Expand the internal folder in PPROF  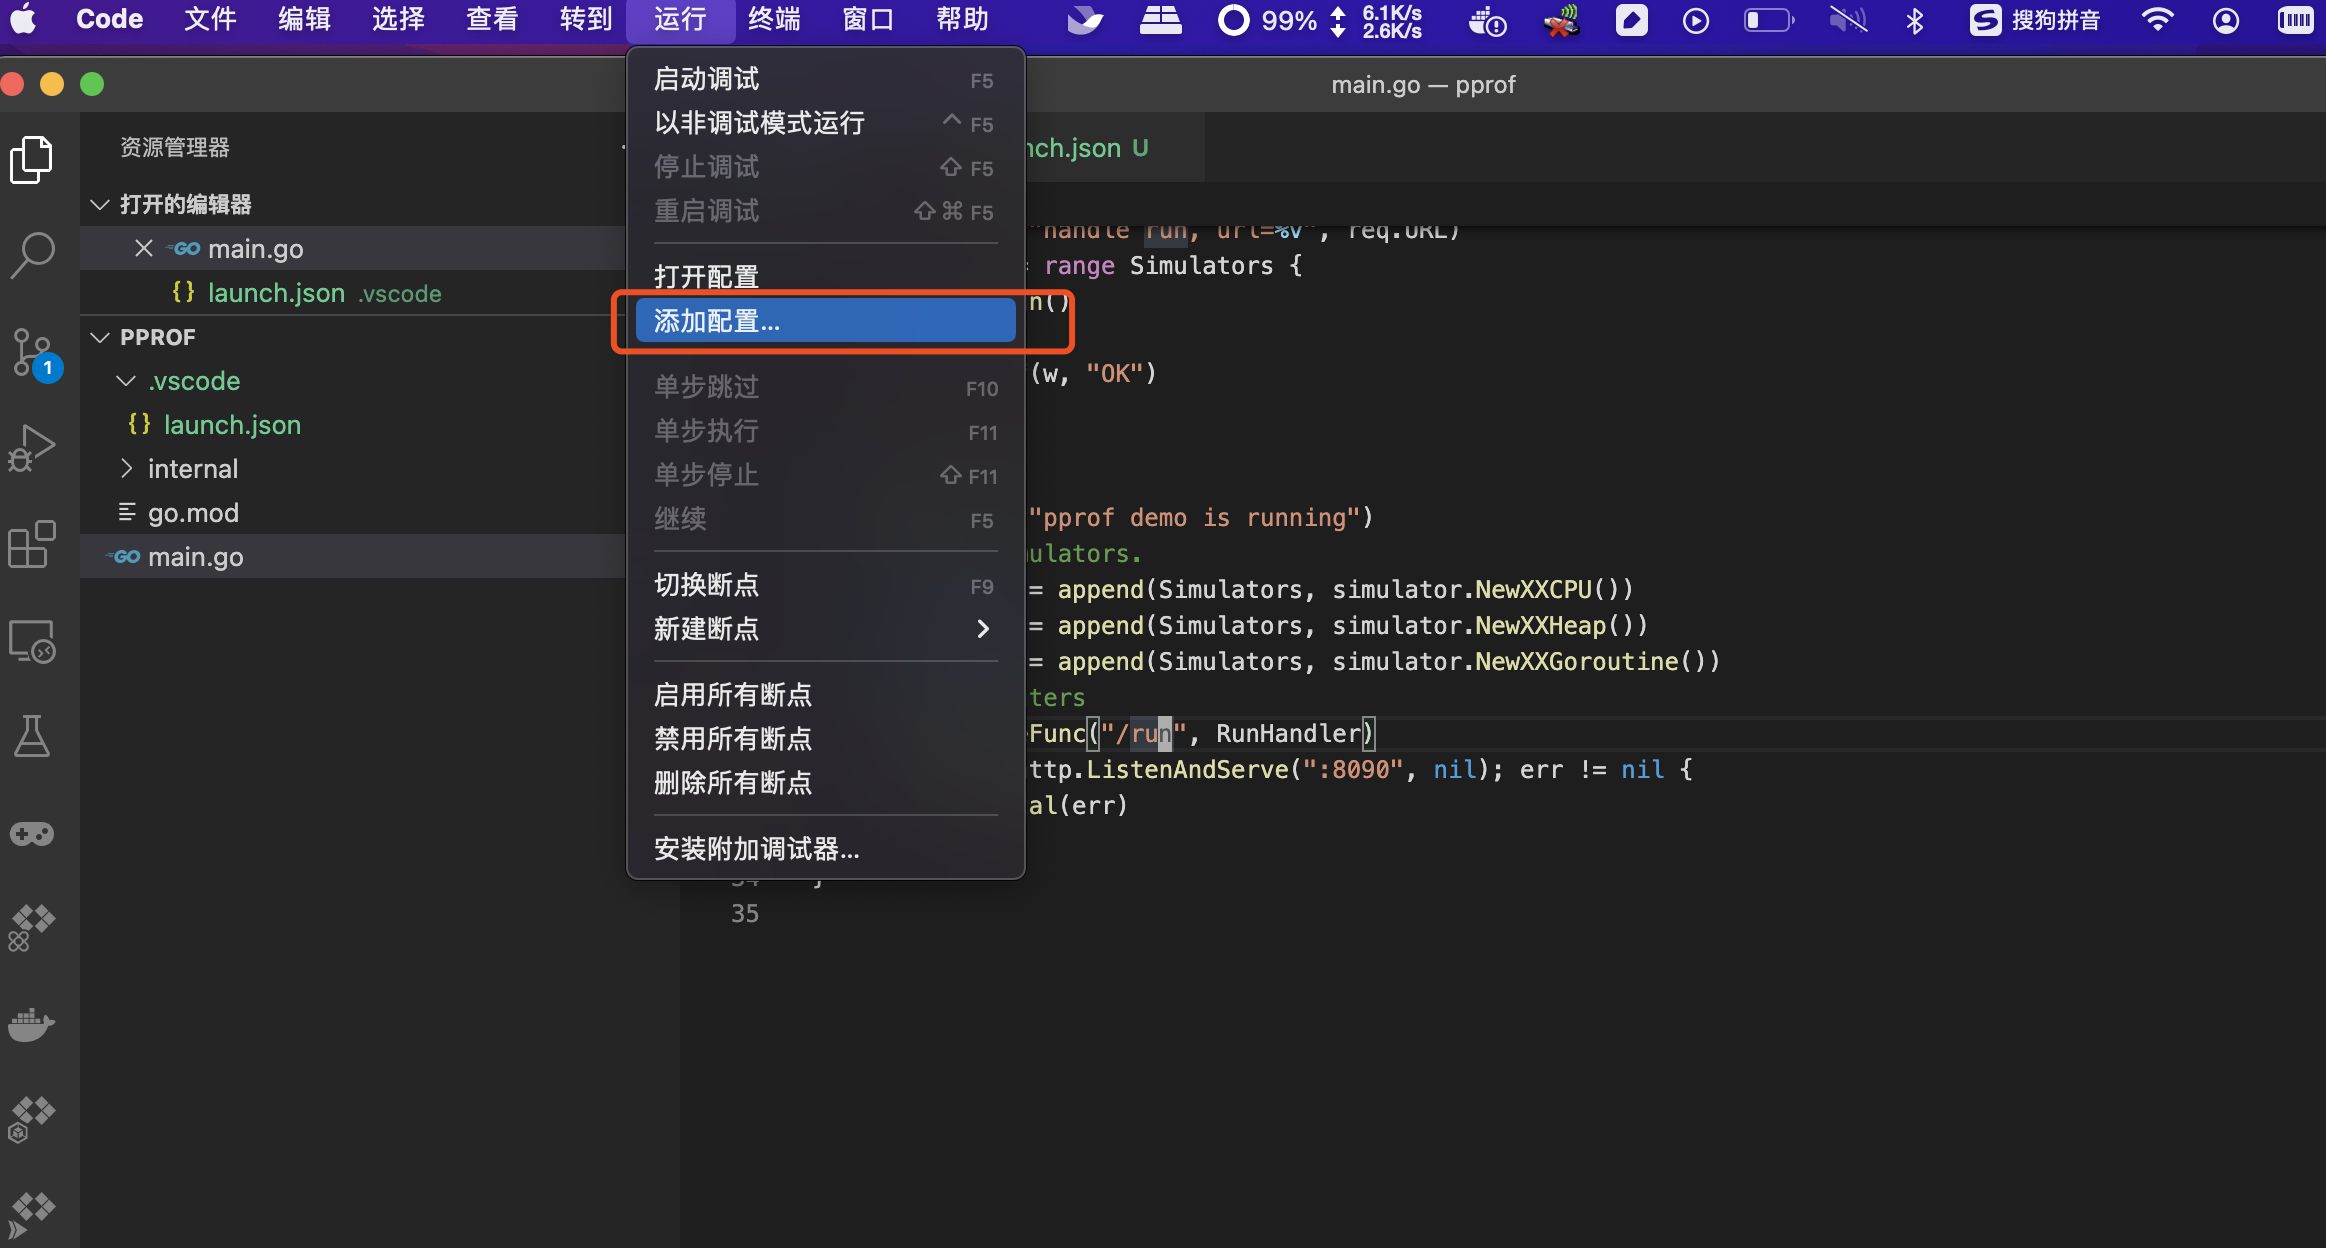pyautogui.click(x=128, y=468)
